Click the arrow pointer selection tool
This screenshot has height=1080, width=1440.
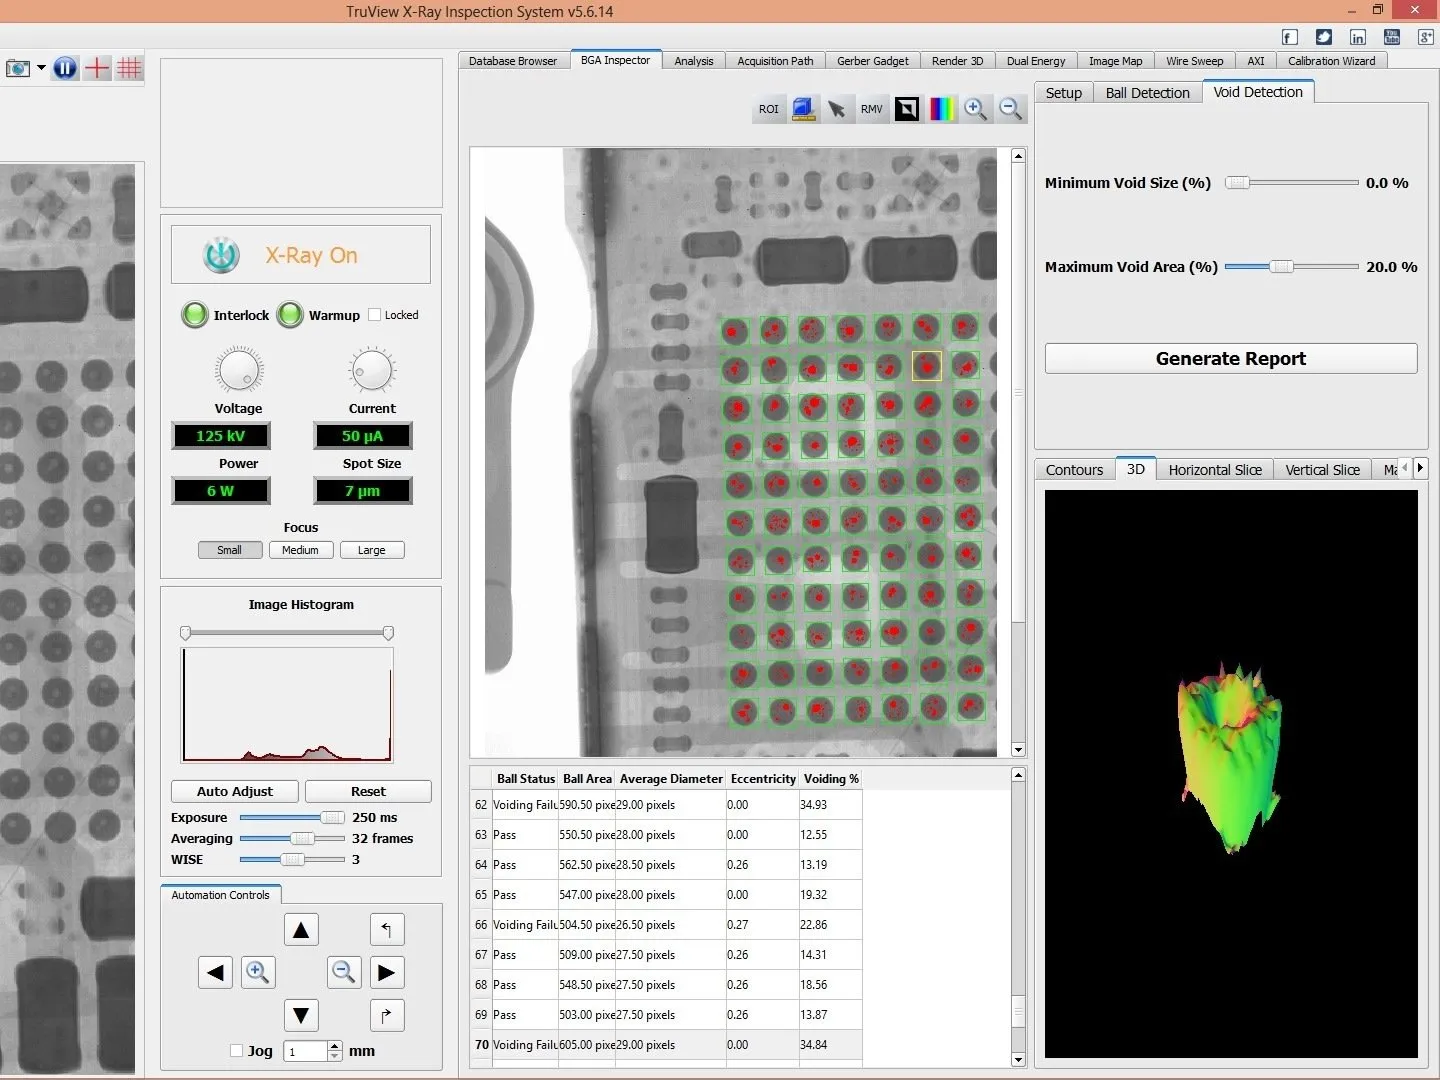[x=837, y=109]
